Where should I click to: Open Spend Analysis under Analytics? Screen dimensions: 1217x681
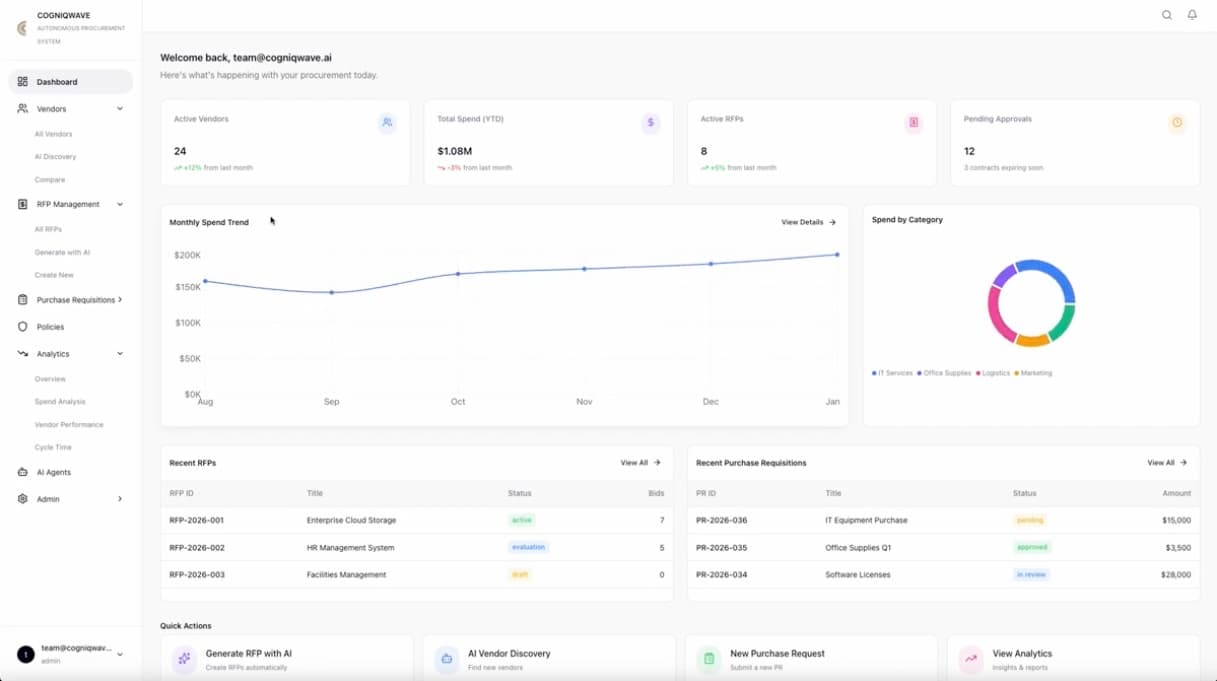60,401
